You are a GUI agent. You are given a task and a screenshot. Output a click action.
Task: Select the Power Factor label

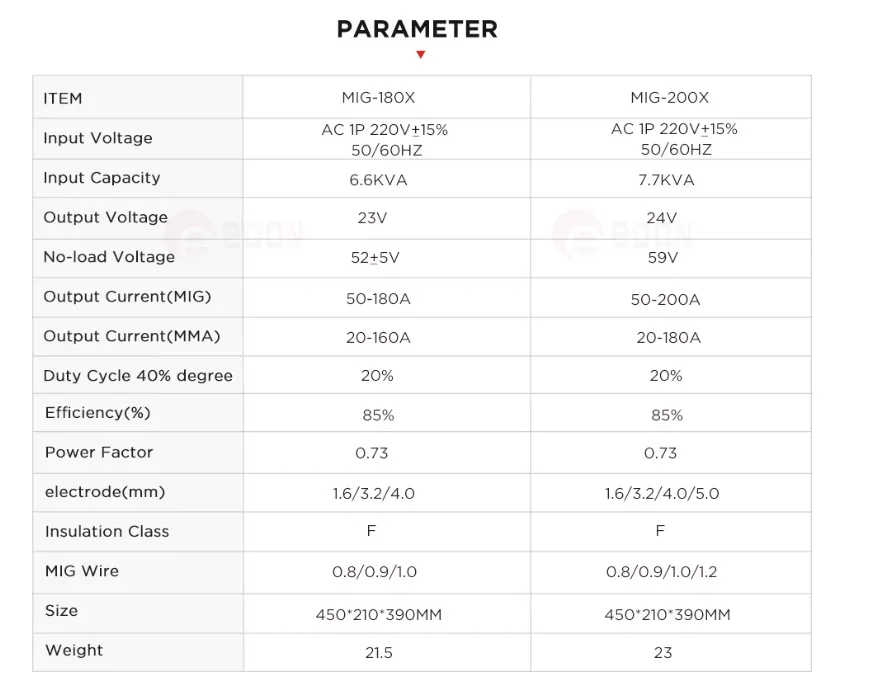click(x=99, y=452)
